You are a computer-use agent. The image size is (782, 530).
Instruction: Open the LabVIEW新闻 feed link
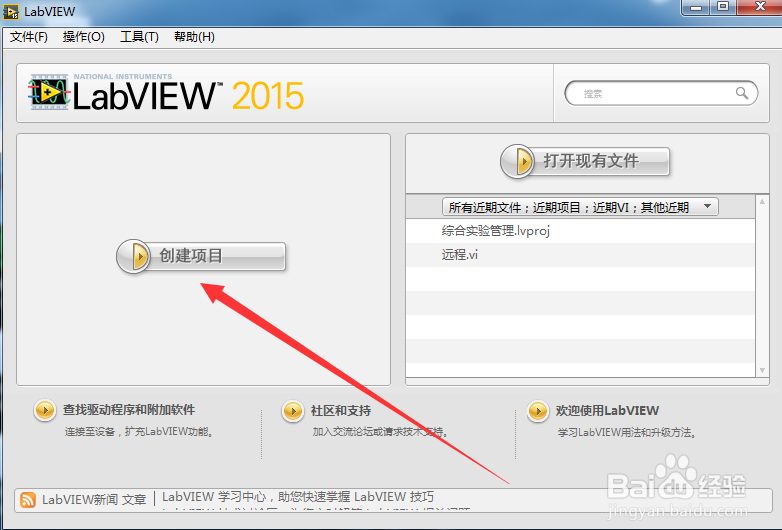pyautogui.click(x=80, y=500)
